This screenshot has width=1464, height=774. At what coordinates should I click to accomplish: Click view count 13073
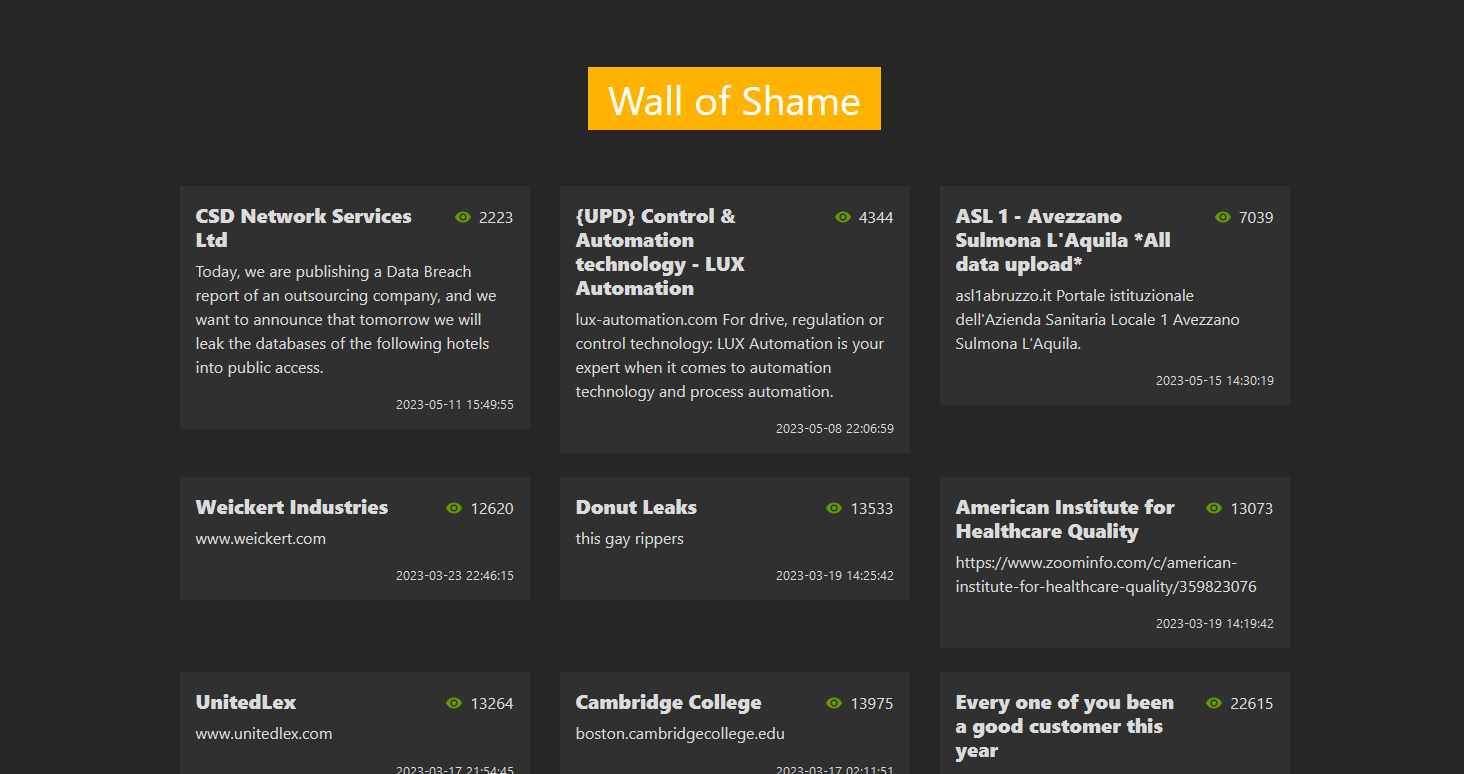[x=1252, y=508]
